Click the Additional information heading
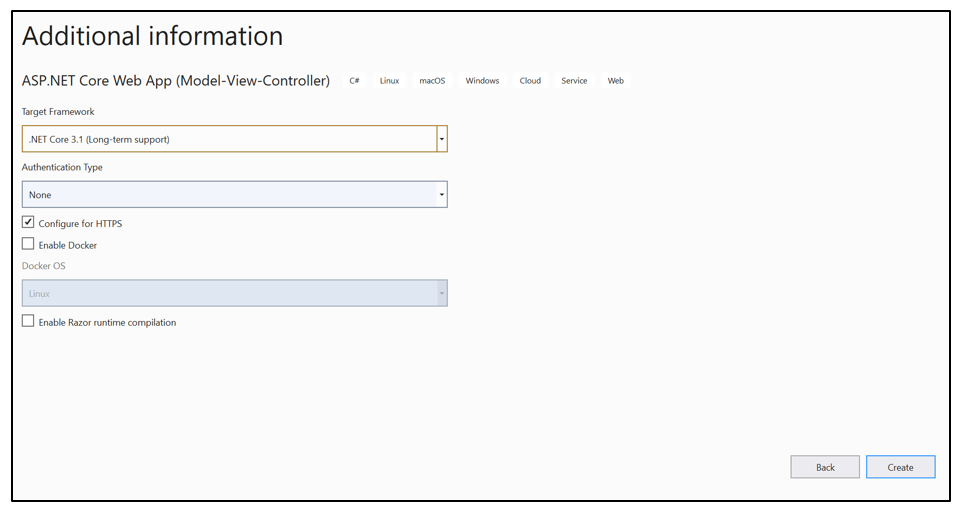 pyautogui.click(x=152, y=37)
